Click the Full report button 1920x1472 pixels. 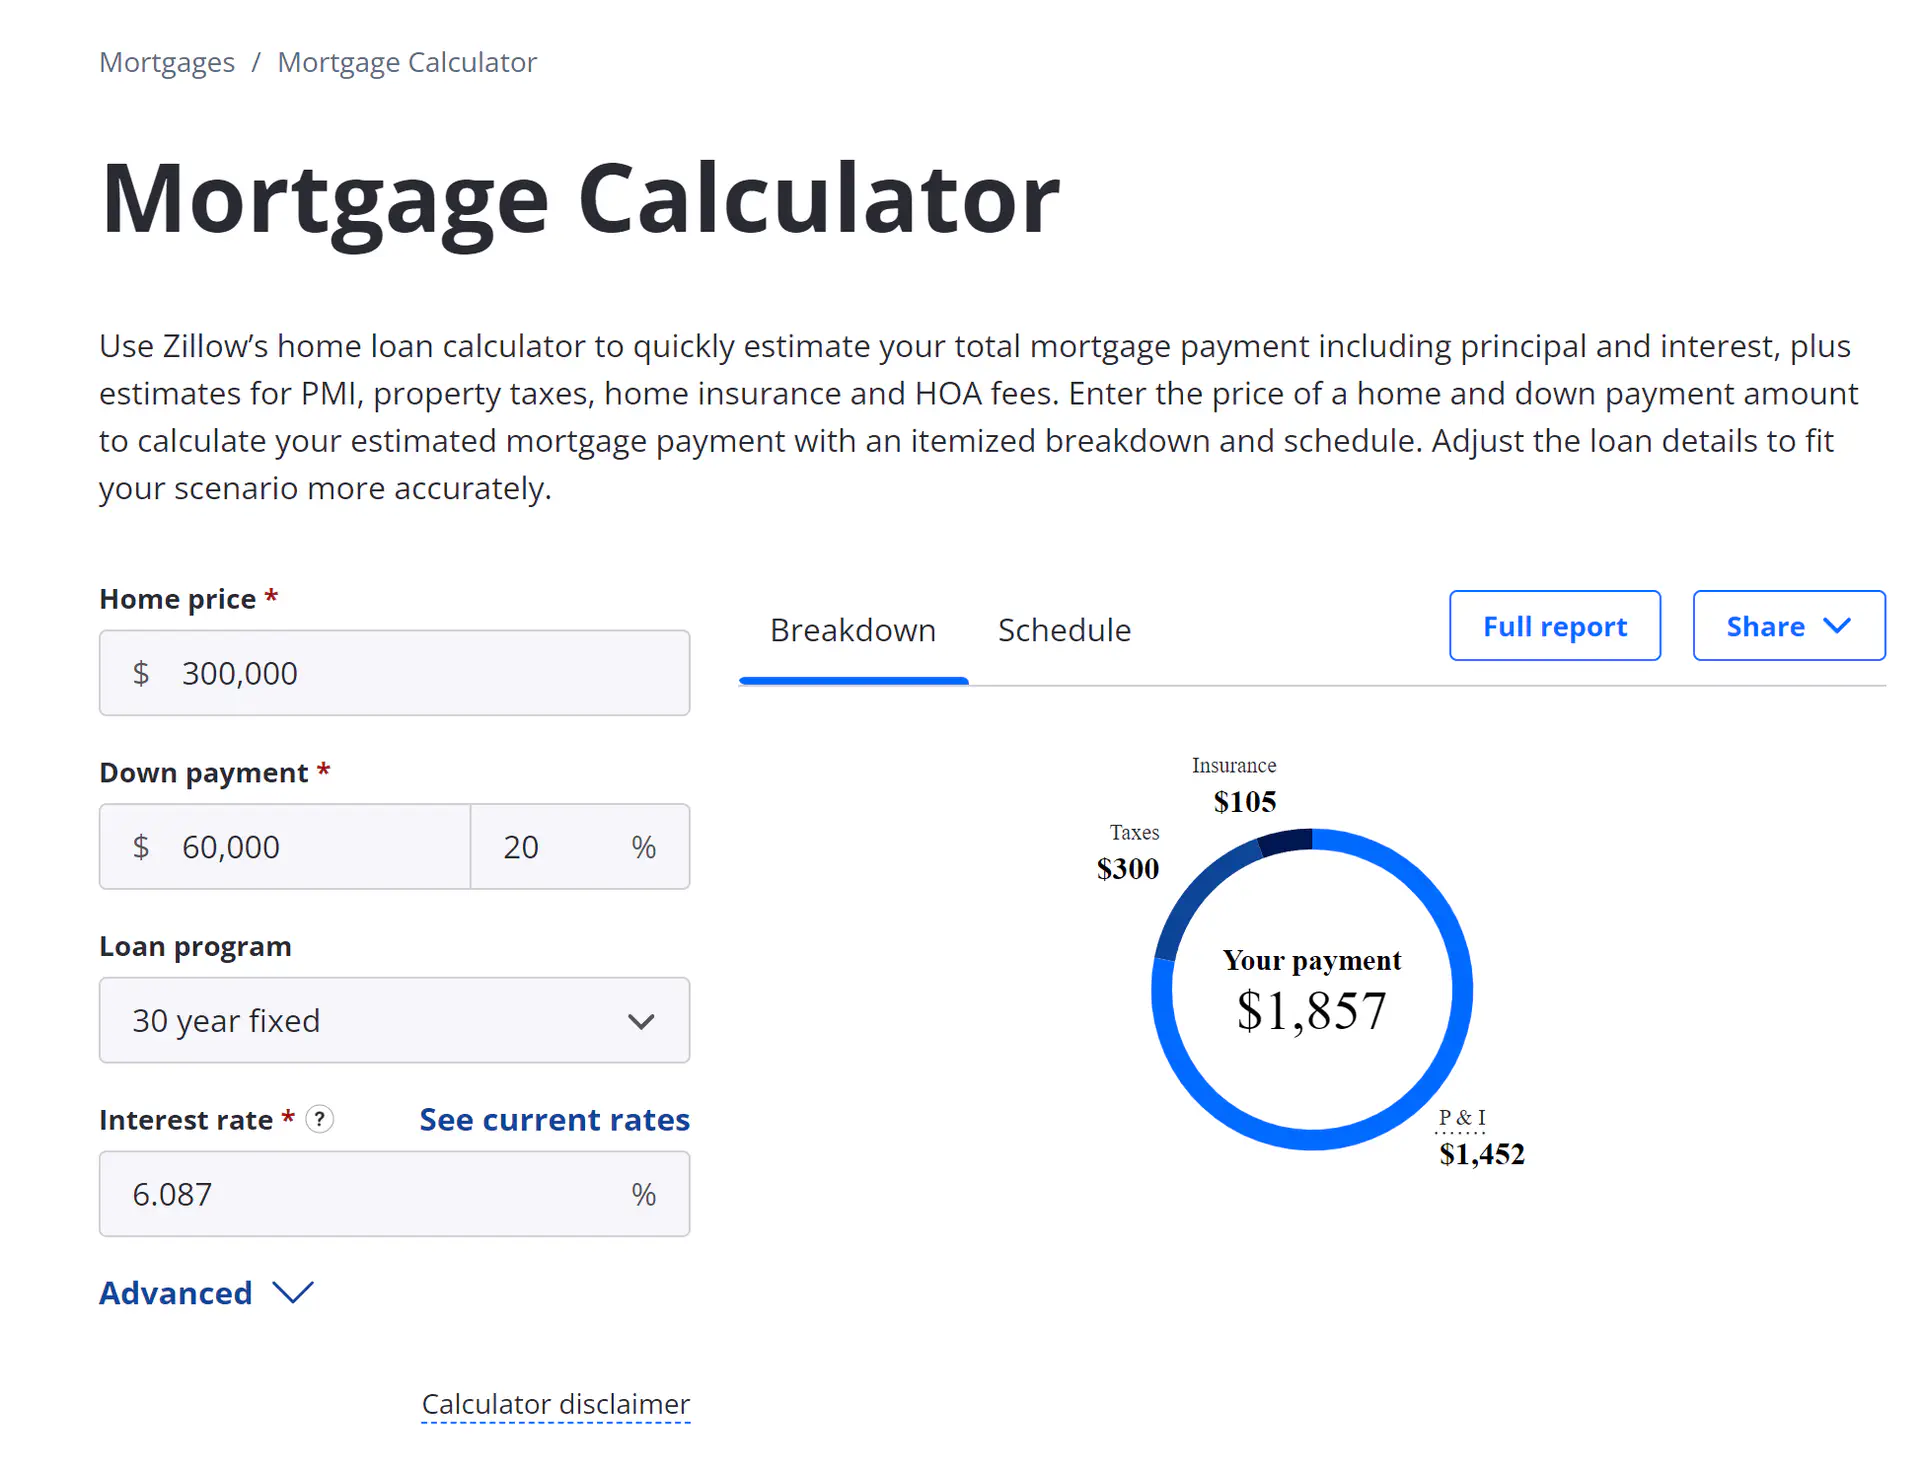[1554, 626]
